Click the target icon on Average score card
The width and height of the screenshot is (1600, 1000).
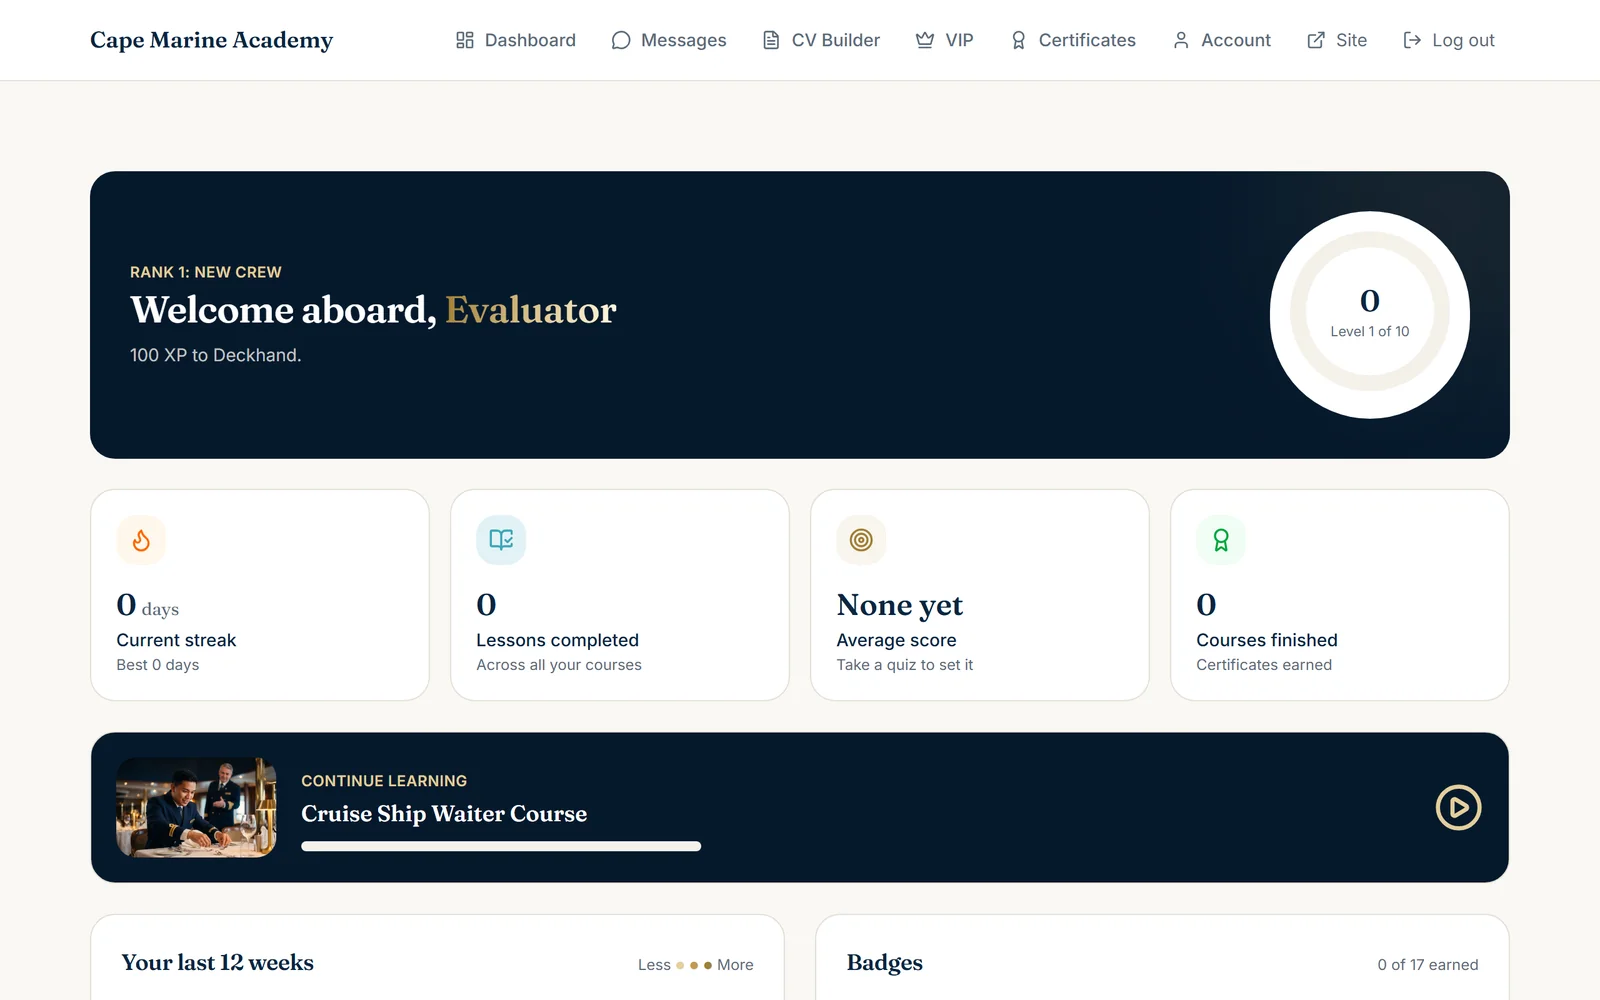[861, 540]
